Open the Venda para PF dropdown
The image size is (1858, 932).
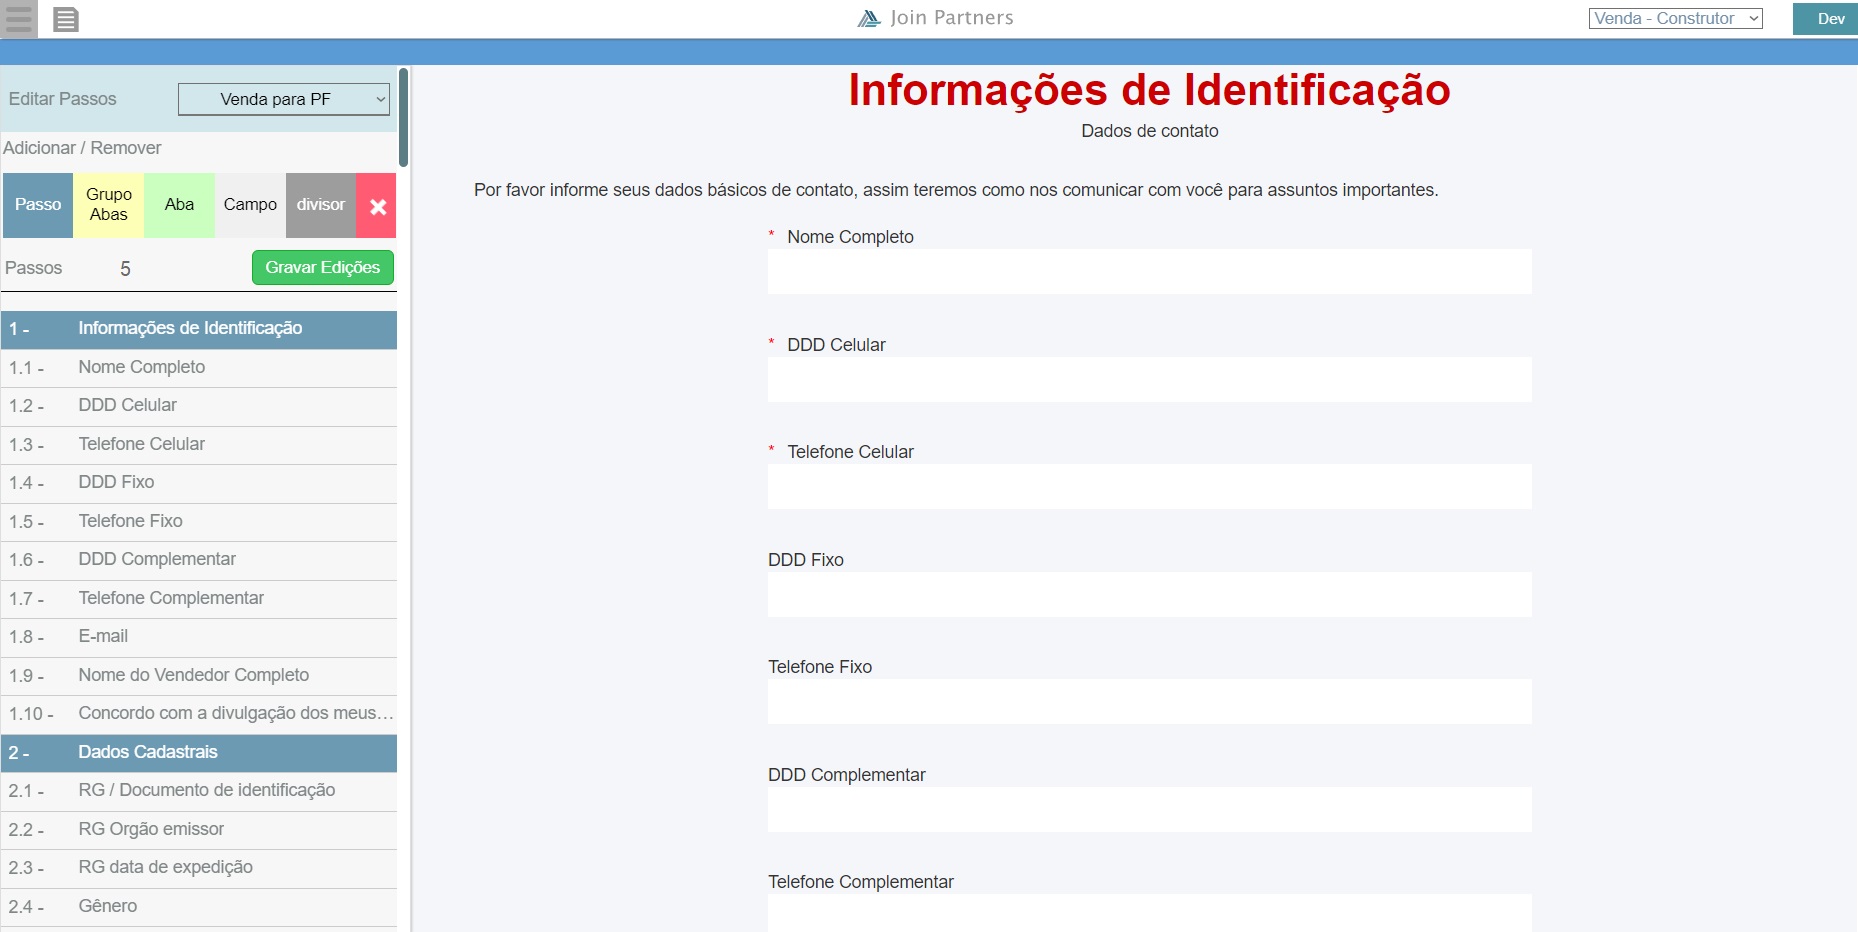coord(284,99)
